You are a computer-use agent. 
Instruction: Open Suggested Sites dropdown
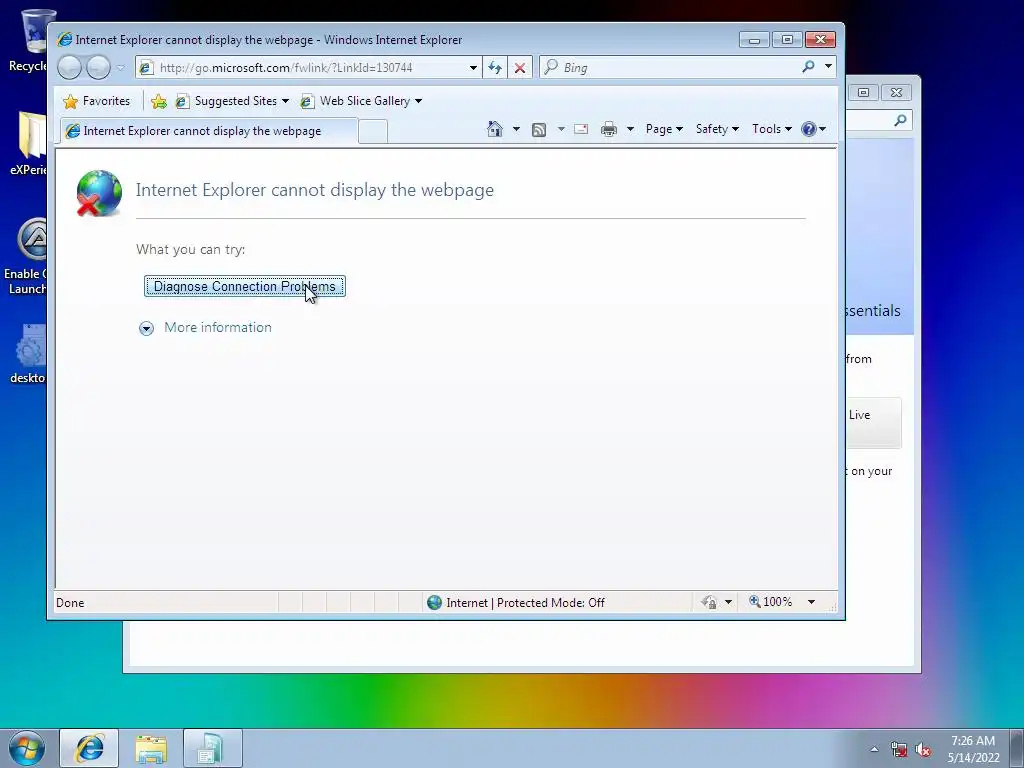point(232,101)
